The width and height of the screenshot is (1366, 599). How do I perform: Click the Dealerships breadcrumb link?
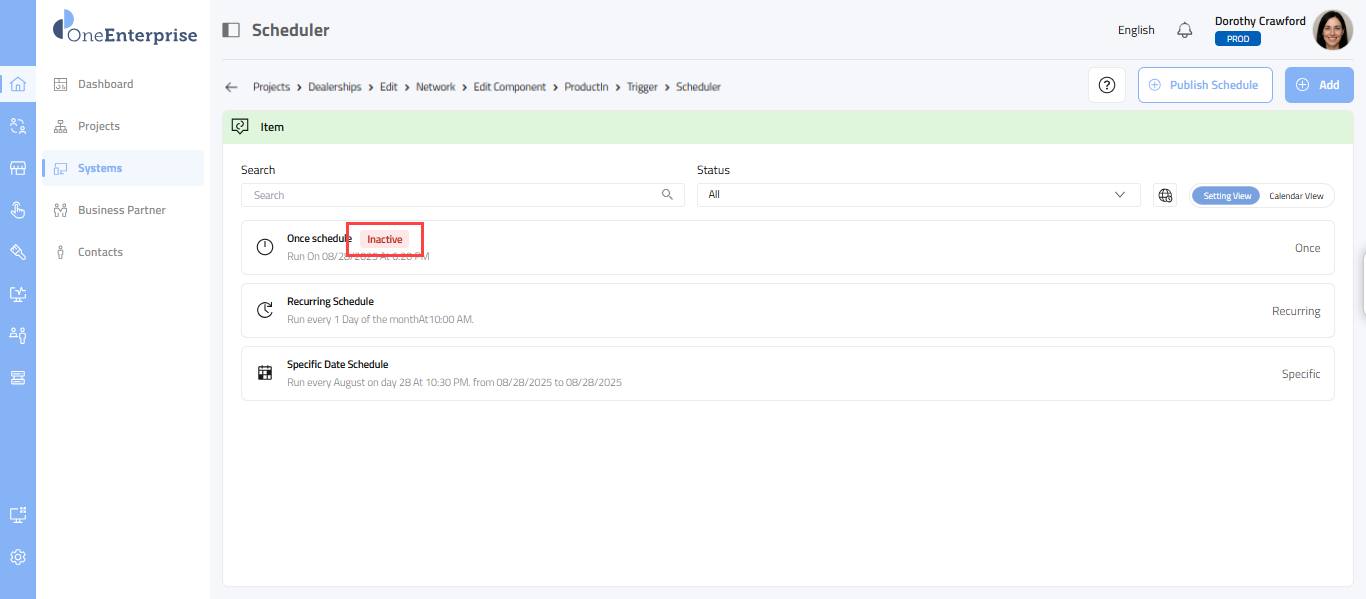pyautogui.click(x=335, y=87)
